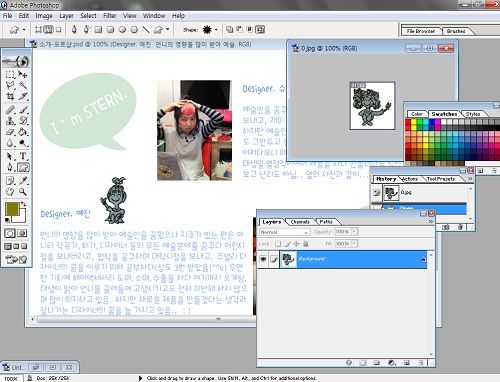Image resolution: width=500 pixels, height=382 pixels.
Task: Select the Move tool
Action: point(23,74)
